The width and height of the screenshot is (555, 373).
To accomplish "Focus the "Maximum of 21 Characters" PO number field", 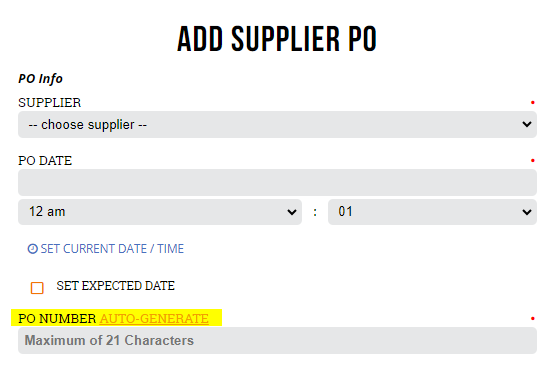I will 277,340.
